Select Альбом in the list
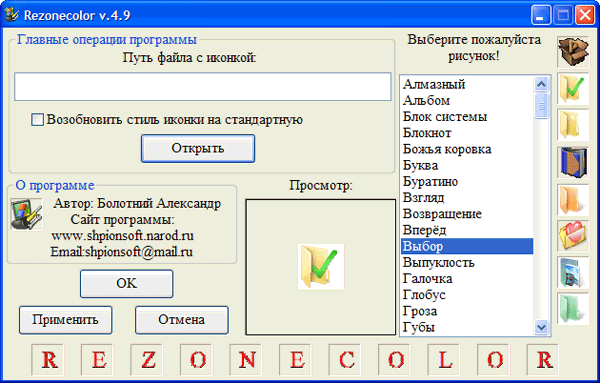The width and height of the screenshot is (600, 383). coord(467,101)
